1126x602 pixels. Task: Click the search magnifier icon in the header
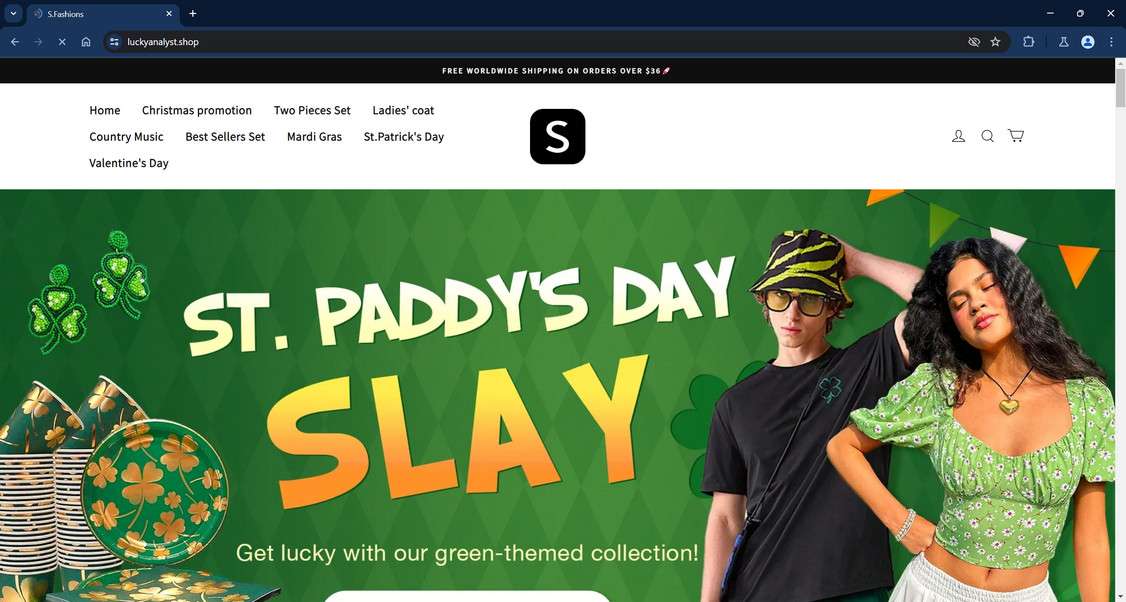coord(987,136)
